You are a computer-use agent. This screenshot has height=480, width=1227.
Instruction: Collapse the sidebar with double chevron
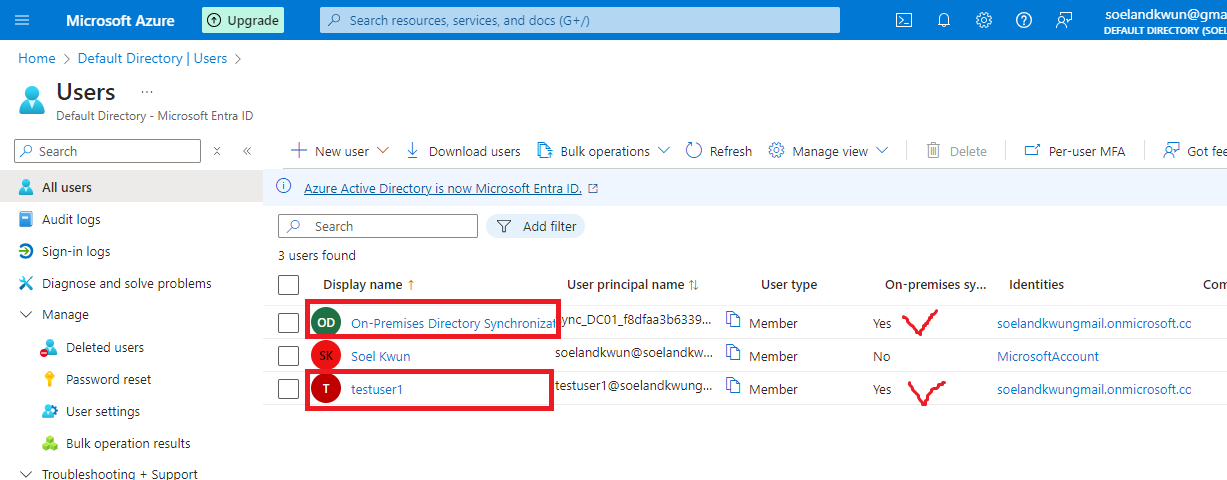(247, 151)
